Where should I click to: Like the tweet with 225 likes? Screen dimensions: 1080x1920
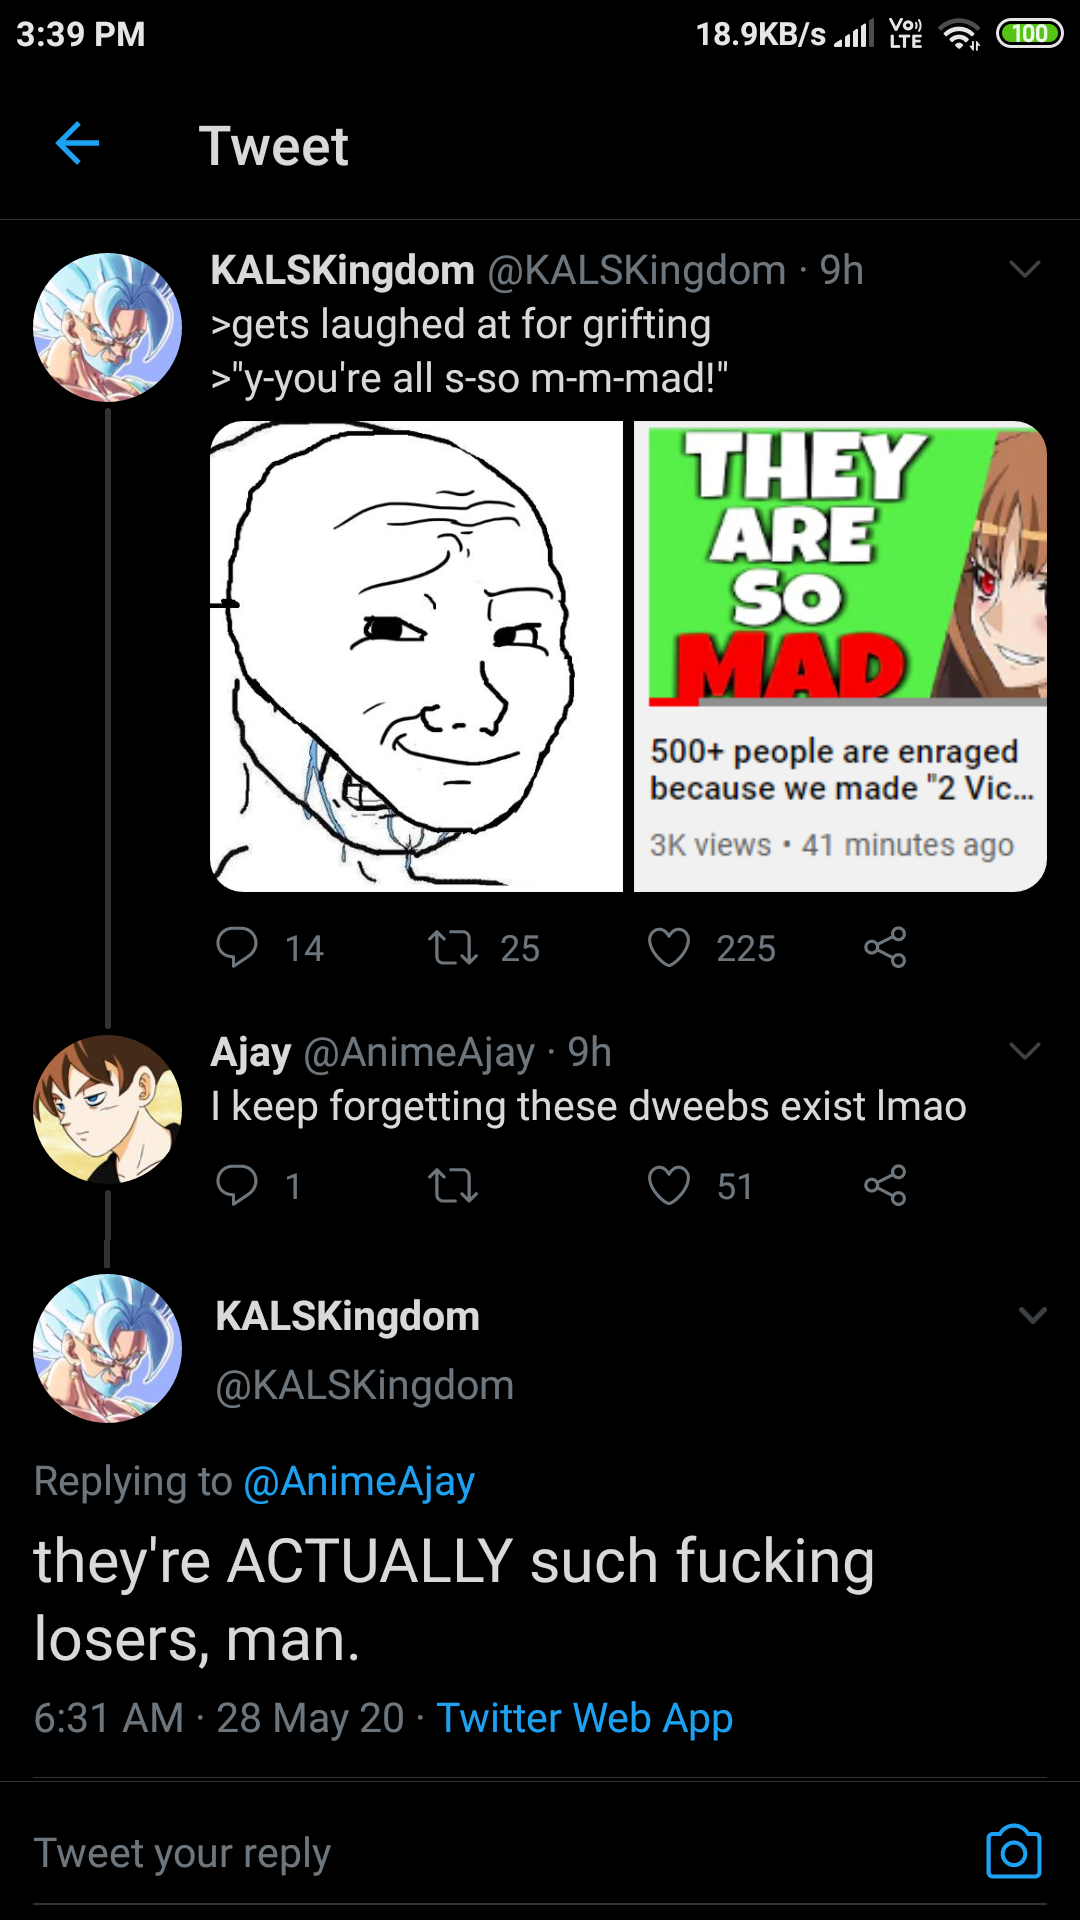coord(669,947)
